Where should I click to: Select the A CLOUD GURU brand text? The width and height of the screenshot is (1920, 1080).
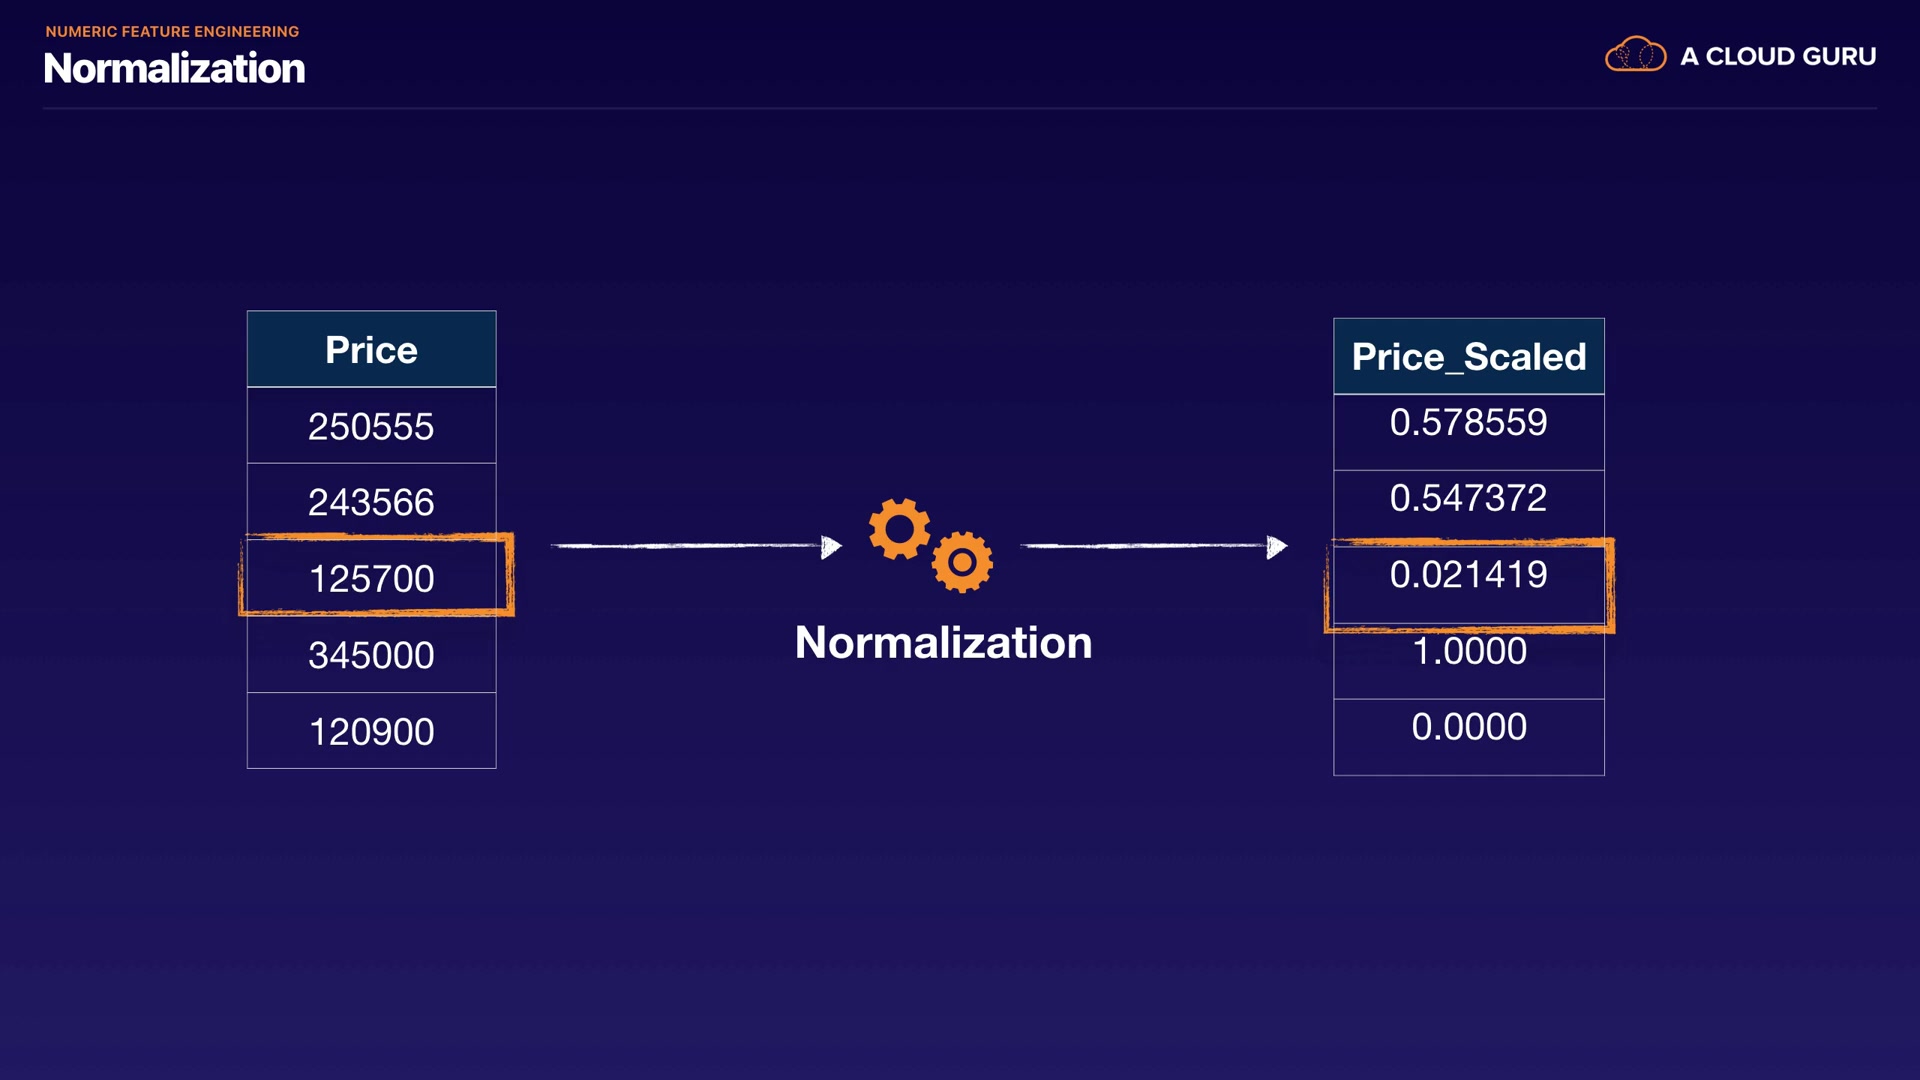1778,57
